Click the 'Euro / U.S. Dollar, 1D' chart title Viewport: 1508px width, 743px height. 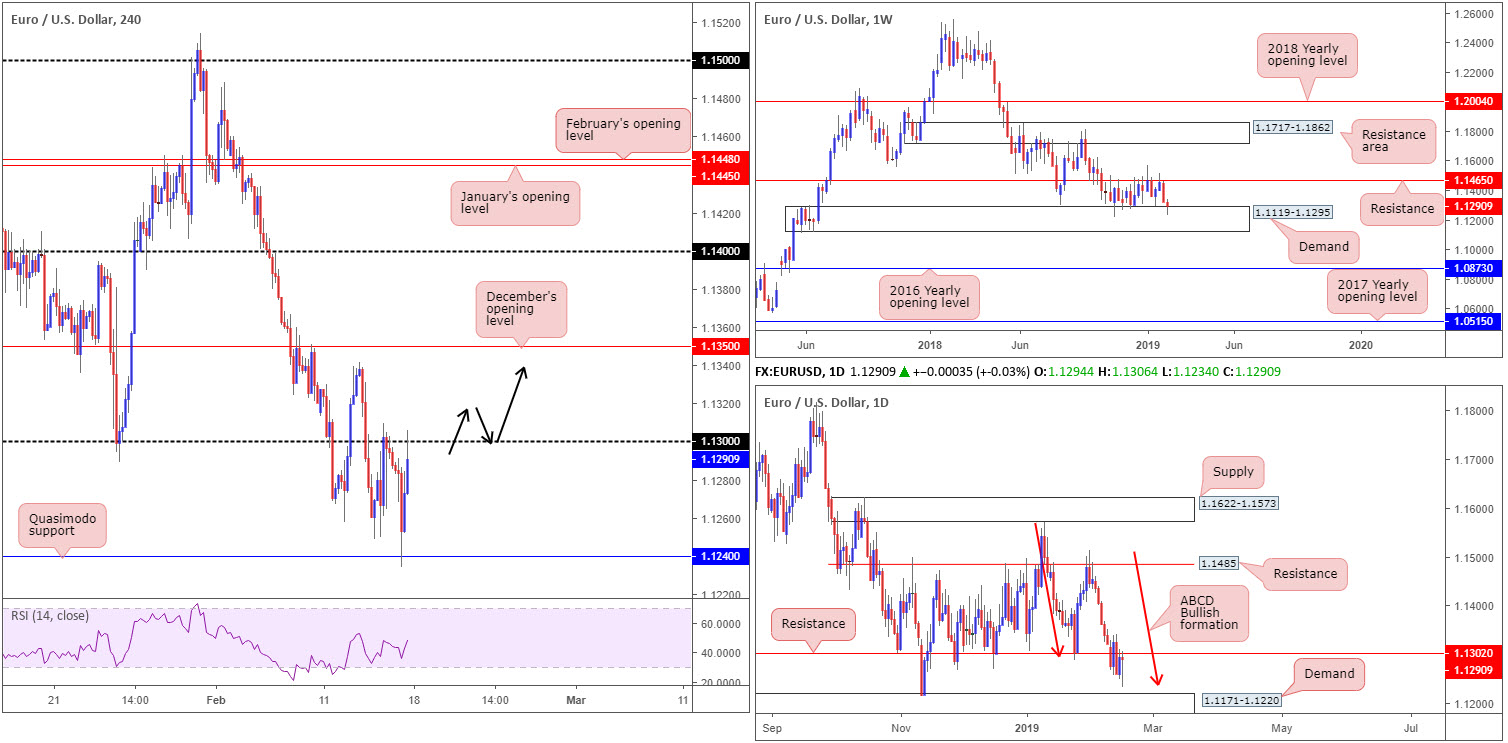pyautogui.click(x=824, y=402)
